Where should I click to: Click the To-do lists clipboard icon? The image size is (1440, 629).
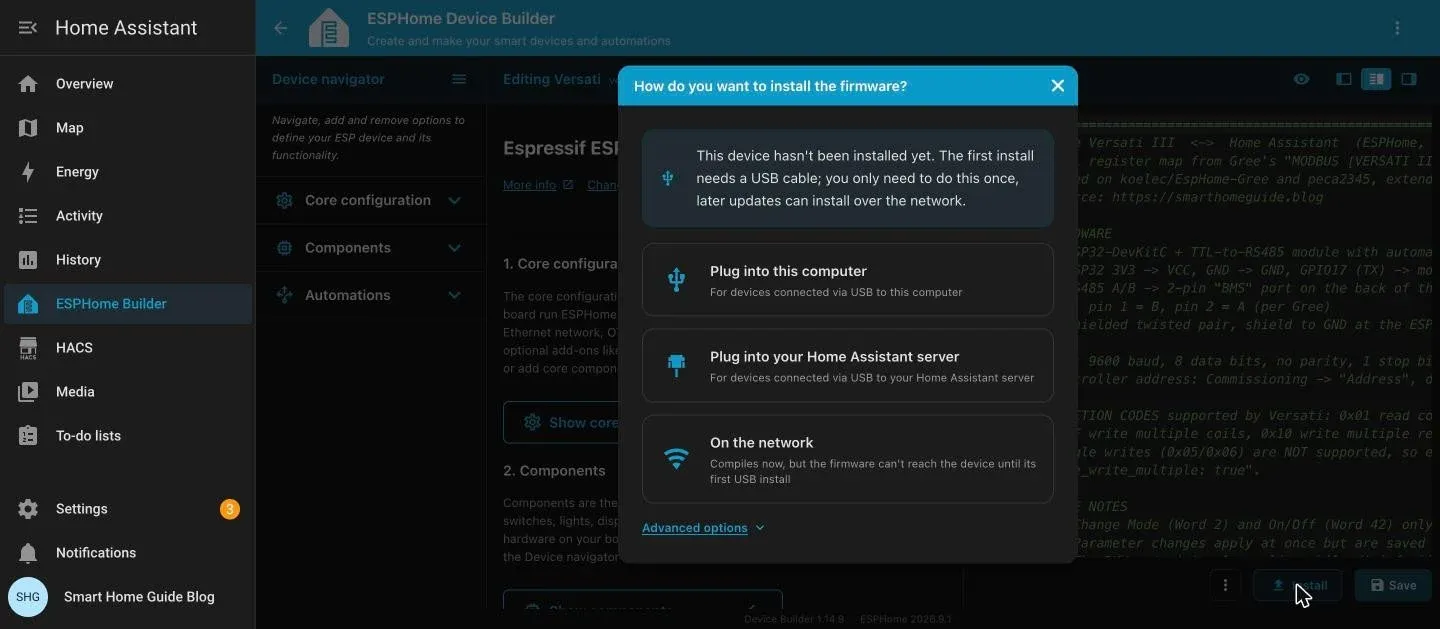coord(28,436)
